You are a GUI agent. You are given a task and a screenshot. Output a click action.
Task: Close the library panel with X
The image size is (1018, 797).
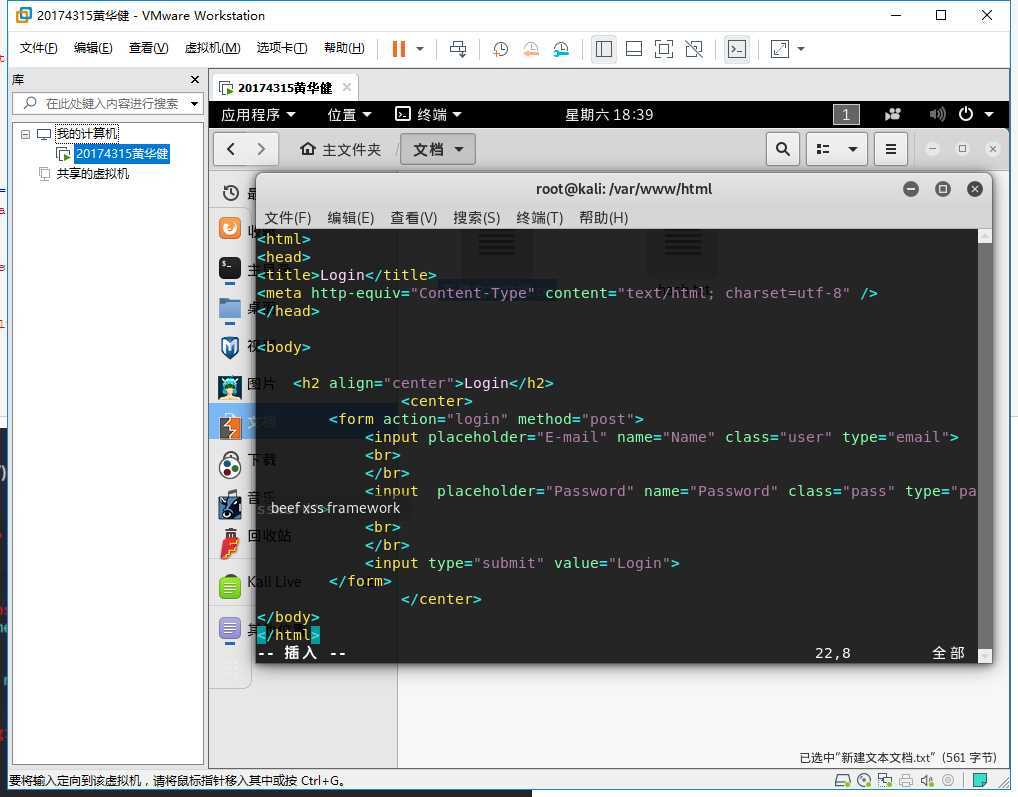tap(195, 79)
